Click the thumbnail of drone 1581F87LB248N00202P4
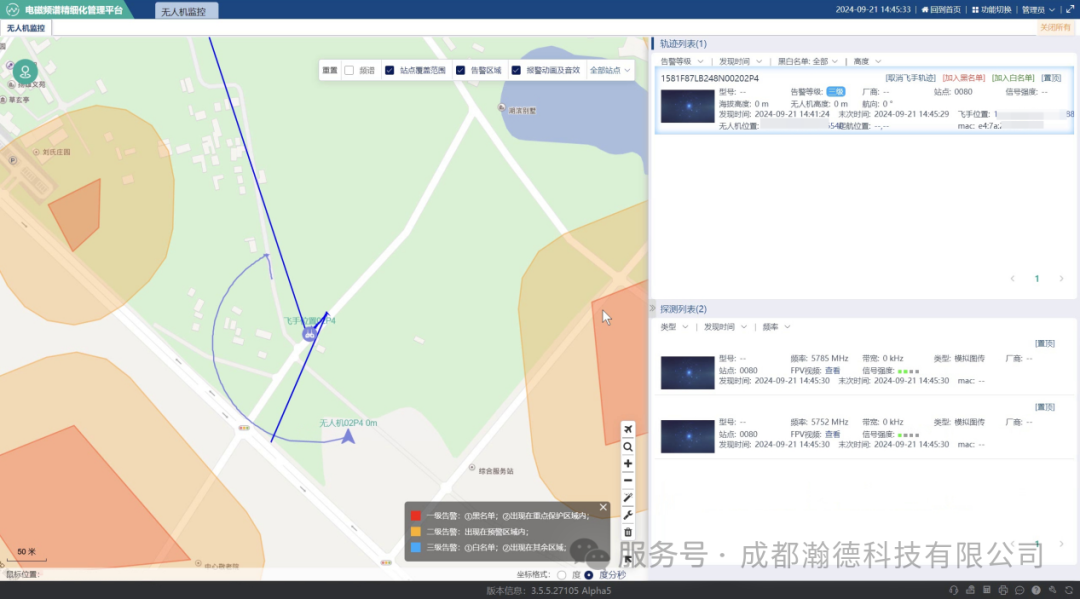Screen dimensions: 1080x599 pos(687,105)
